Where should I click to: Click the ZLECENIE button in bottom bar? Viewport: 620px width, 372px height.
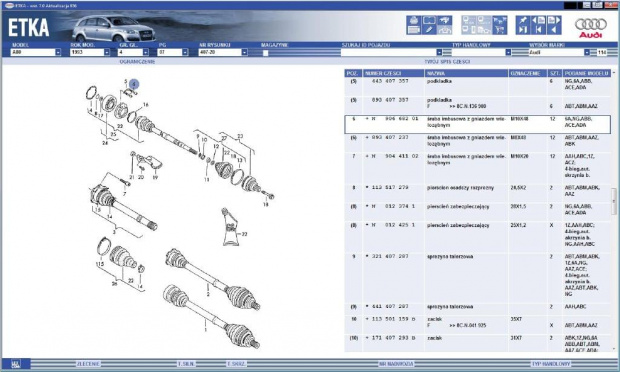point(88,364)
